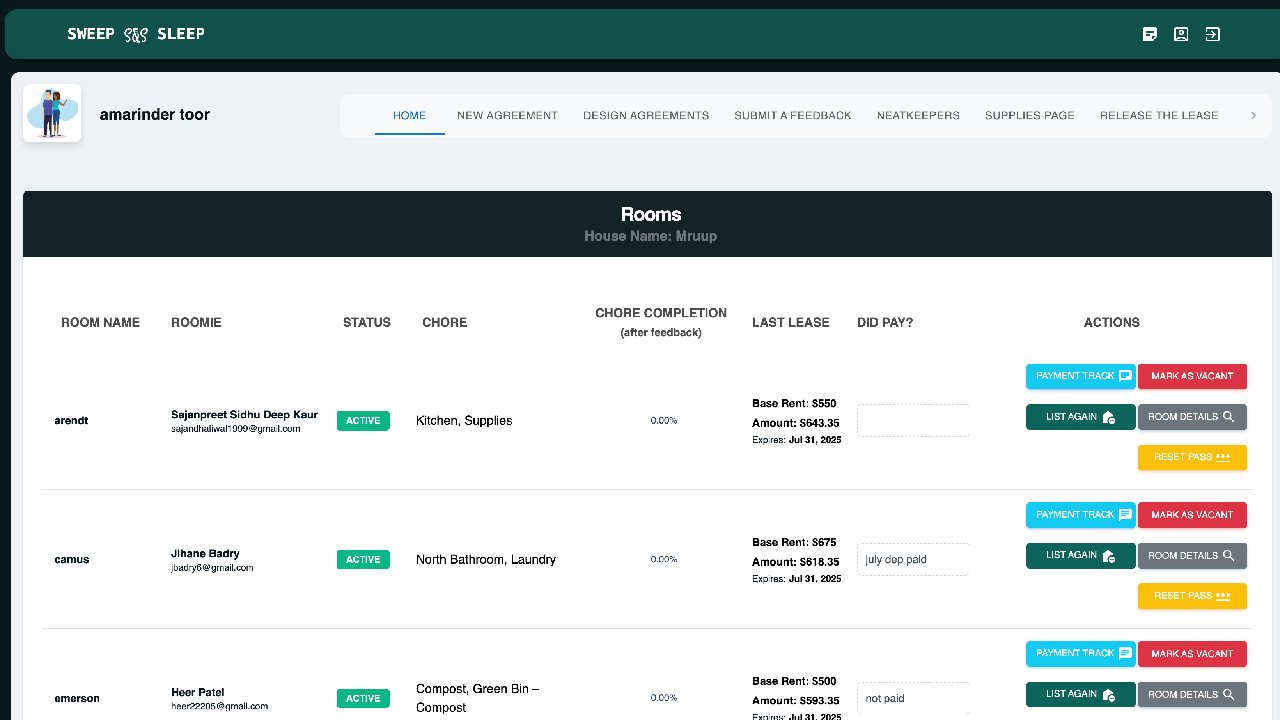Reset pass for arendt room

[x=1192, y=457]
